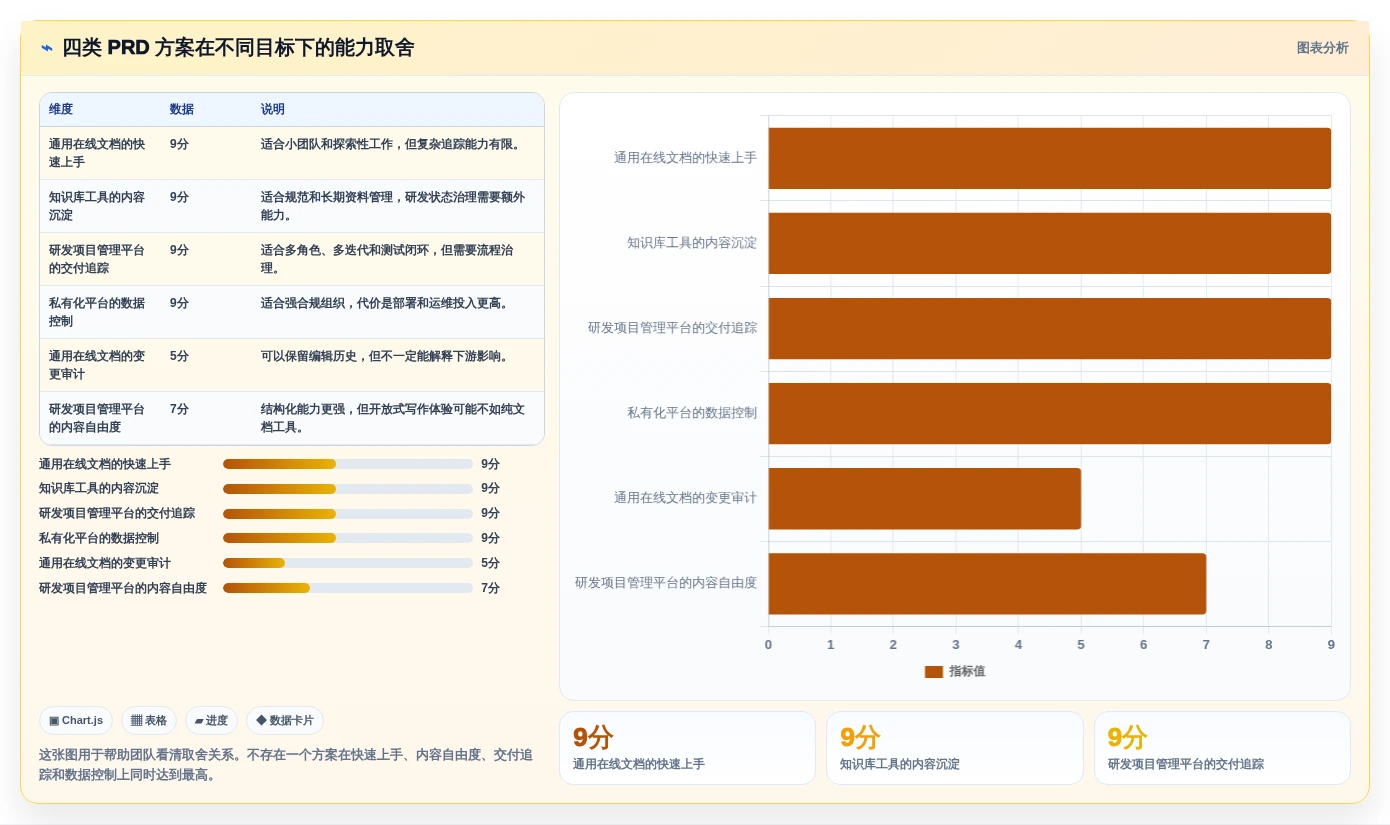Click the 7分 progress value label
1390x825 pixels.
pyautogui.click(x=490, y=588)
